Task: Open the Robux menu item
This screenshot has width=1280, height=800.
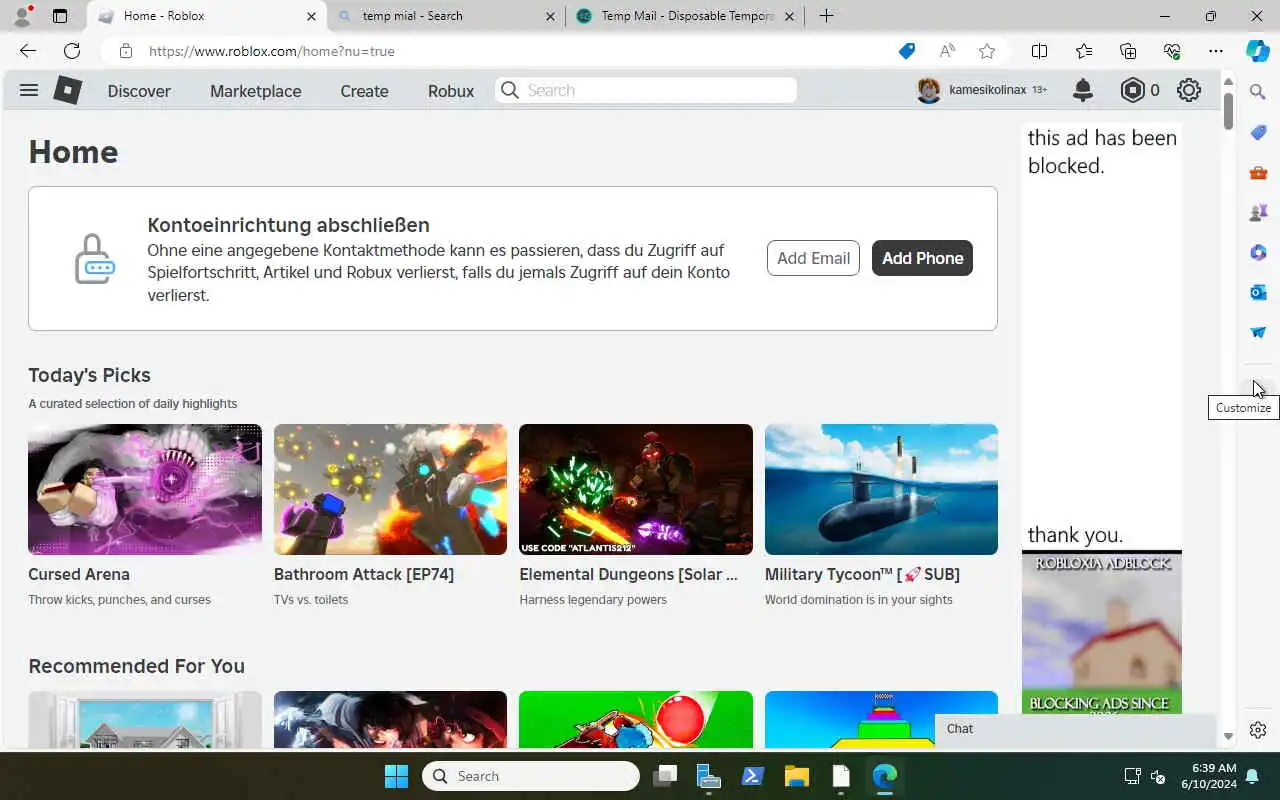Action: click(451, 91)
